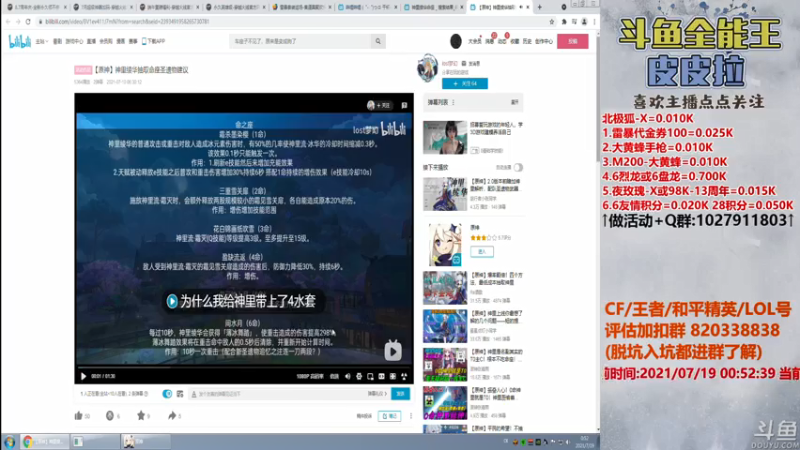Expand the danmaku list panel
Viewport: 800px width, 450px height.
pyautogui.click(x=515, y=103)
